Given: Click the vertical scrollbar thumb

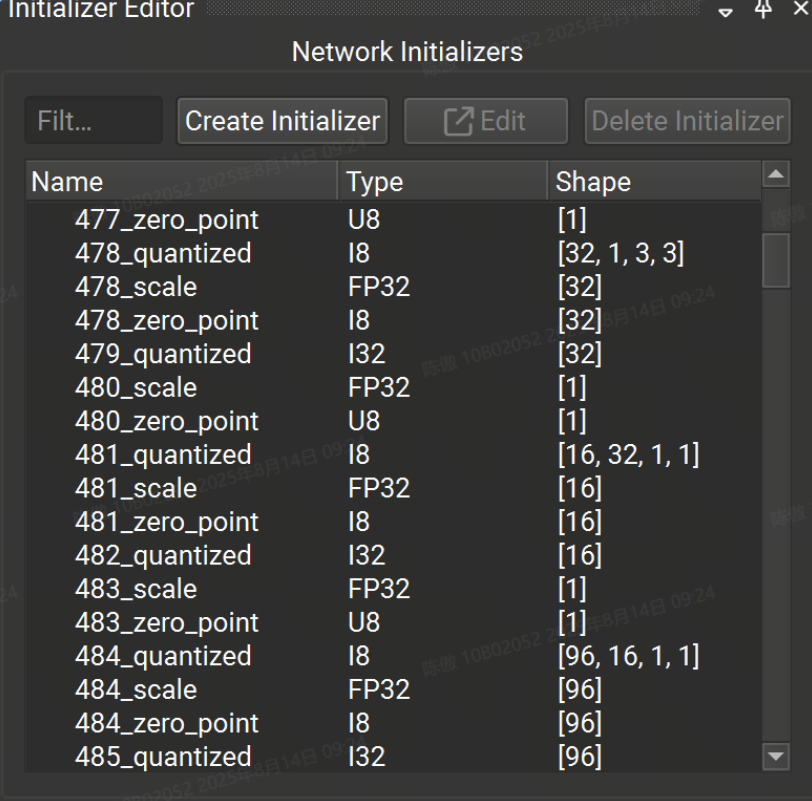Looking at the screenshot, I should (776, 260).
